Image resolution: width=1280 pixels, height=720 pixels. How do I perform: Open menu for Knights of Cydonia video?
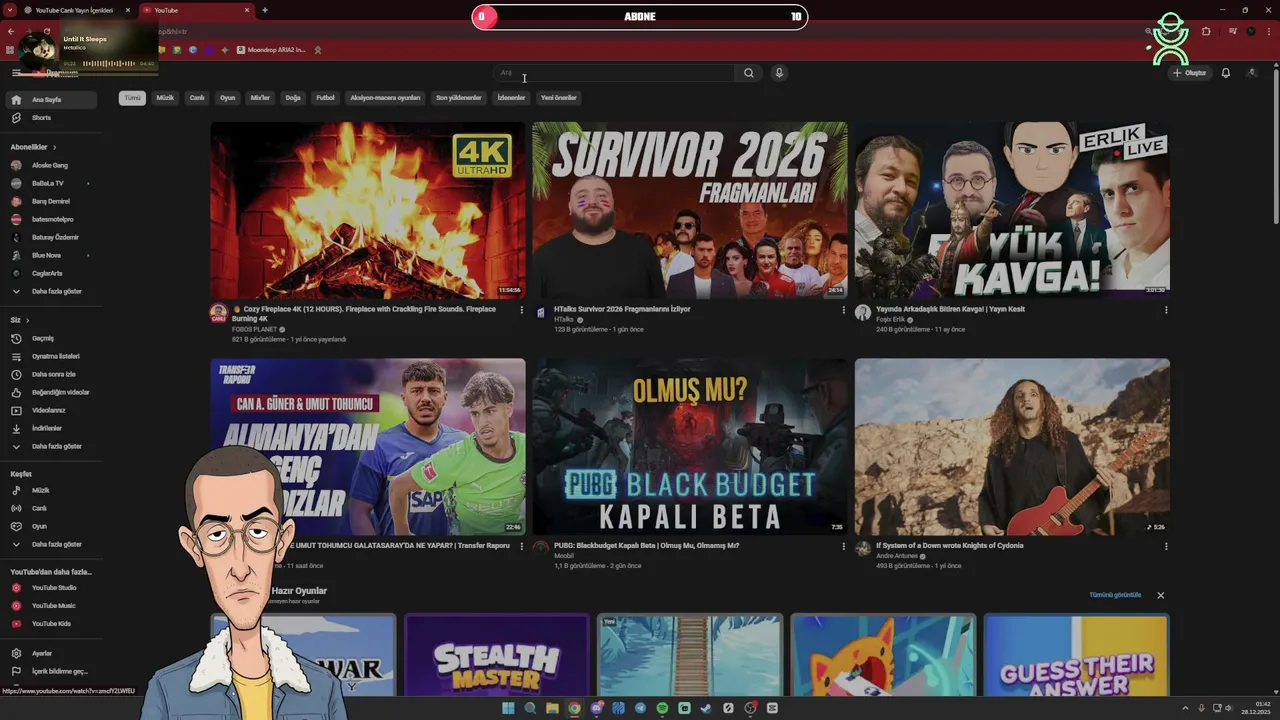click(1165, 547)
